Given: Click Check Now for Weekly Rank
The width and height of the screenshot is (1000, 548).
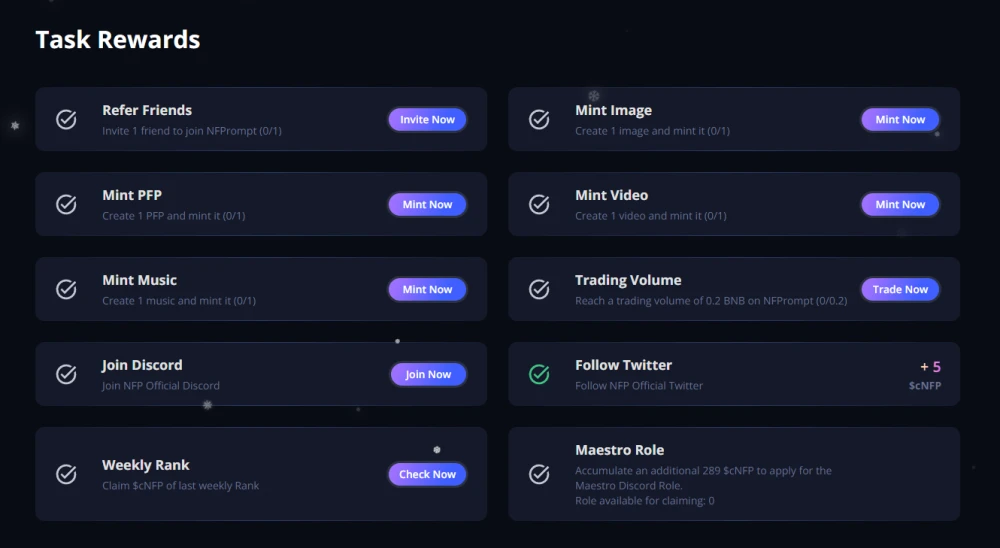Looking at the screenshot, I should tap(427, 474).
